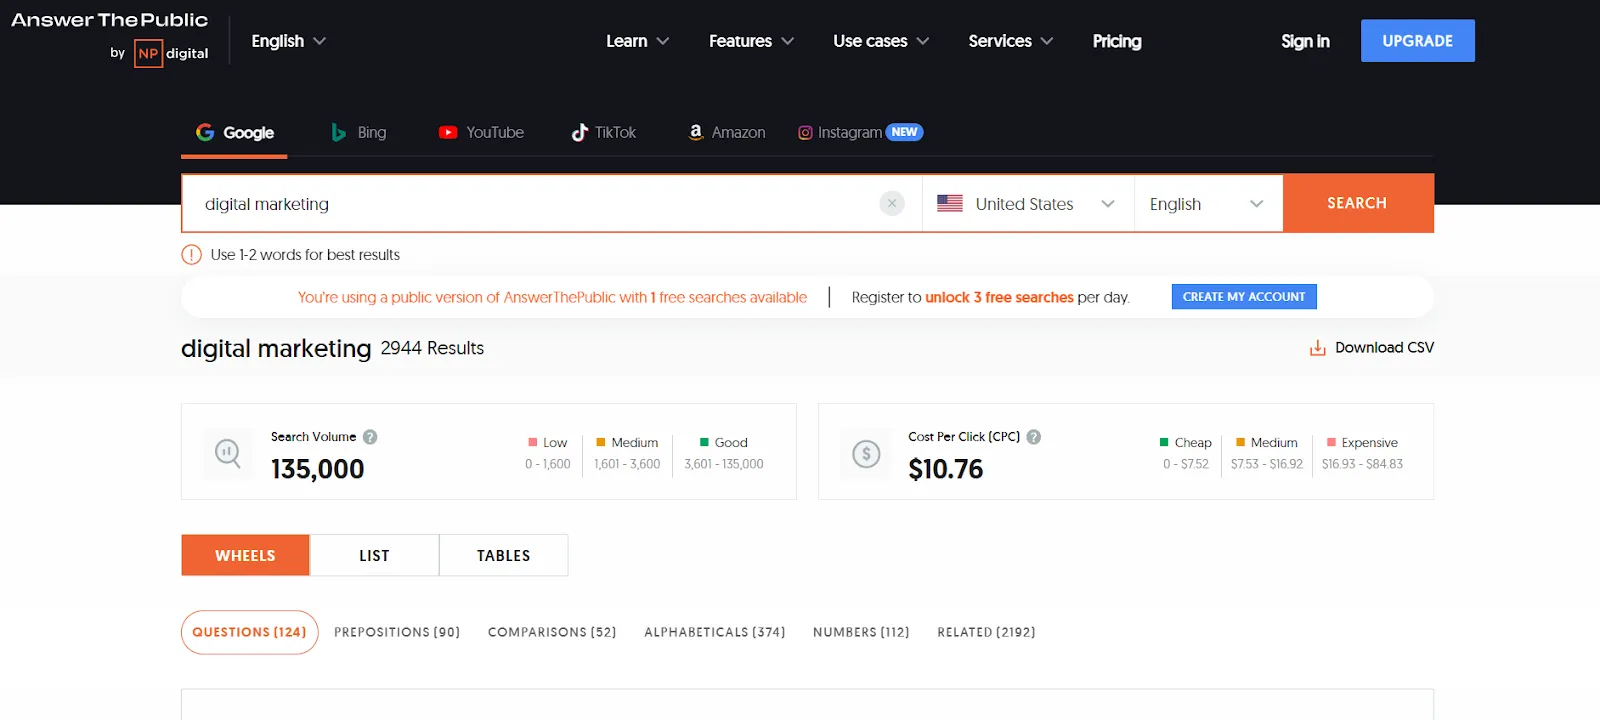
Task: Click the orange SEARCH button
Action: 1358,203
